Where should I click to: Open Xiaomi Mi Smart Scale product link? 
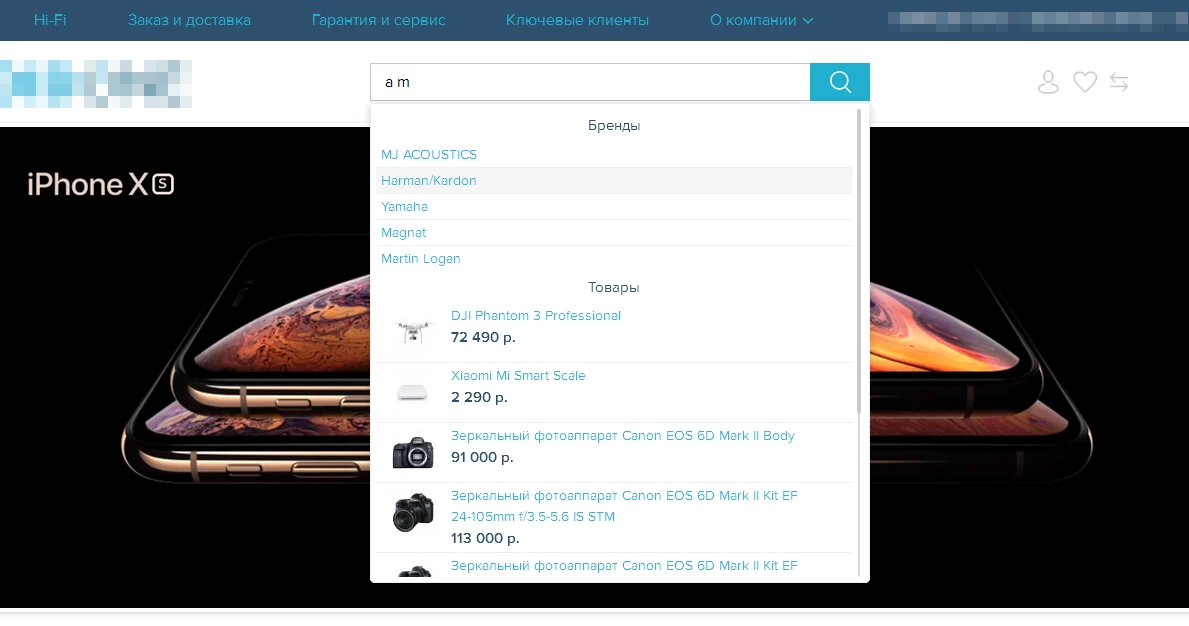click(x=518, y=376)
